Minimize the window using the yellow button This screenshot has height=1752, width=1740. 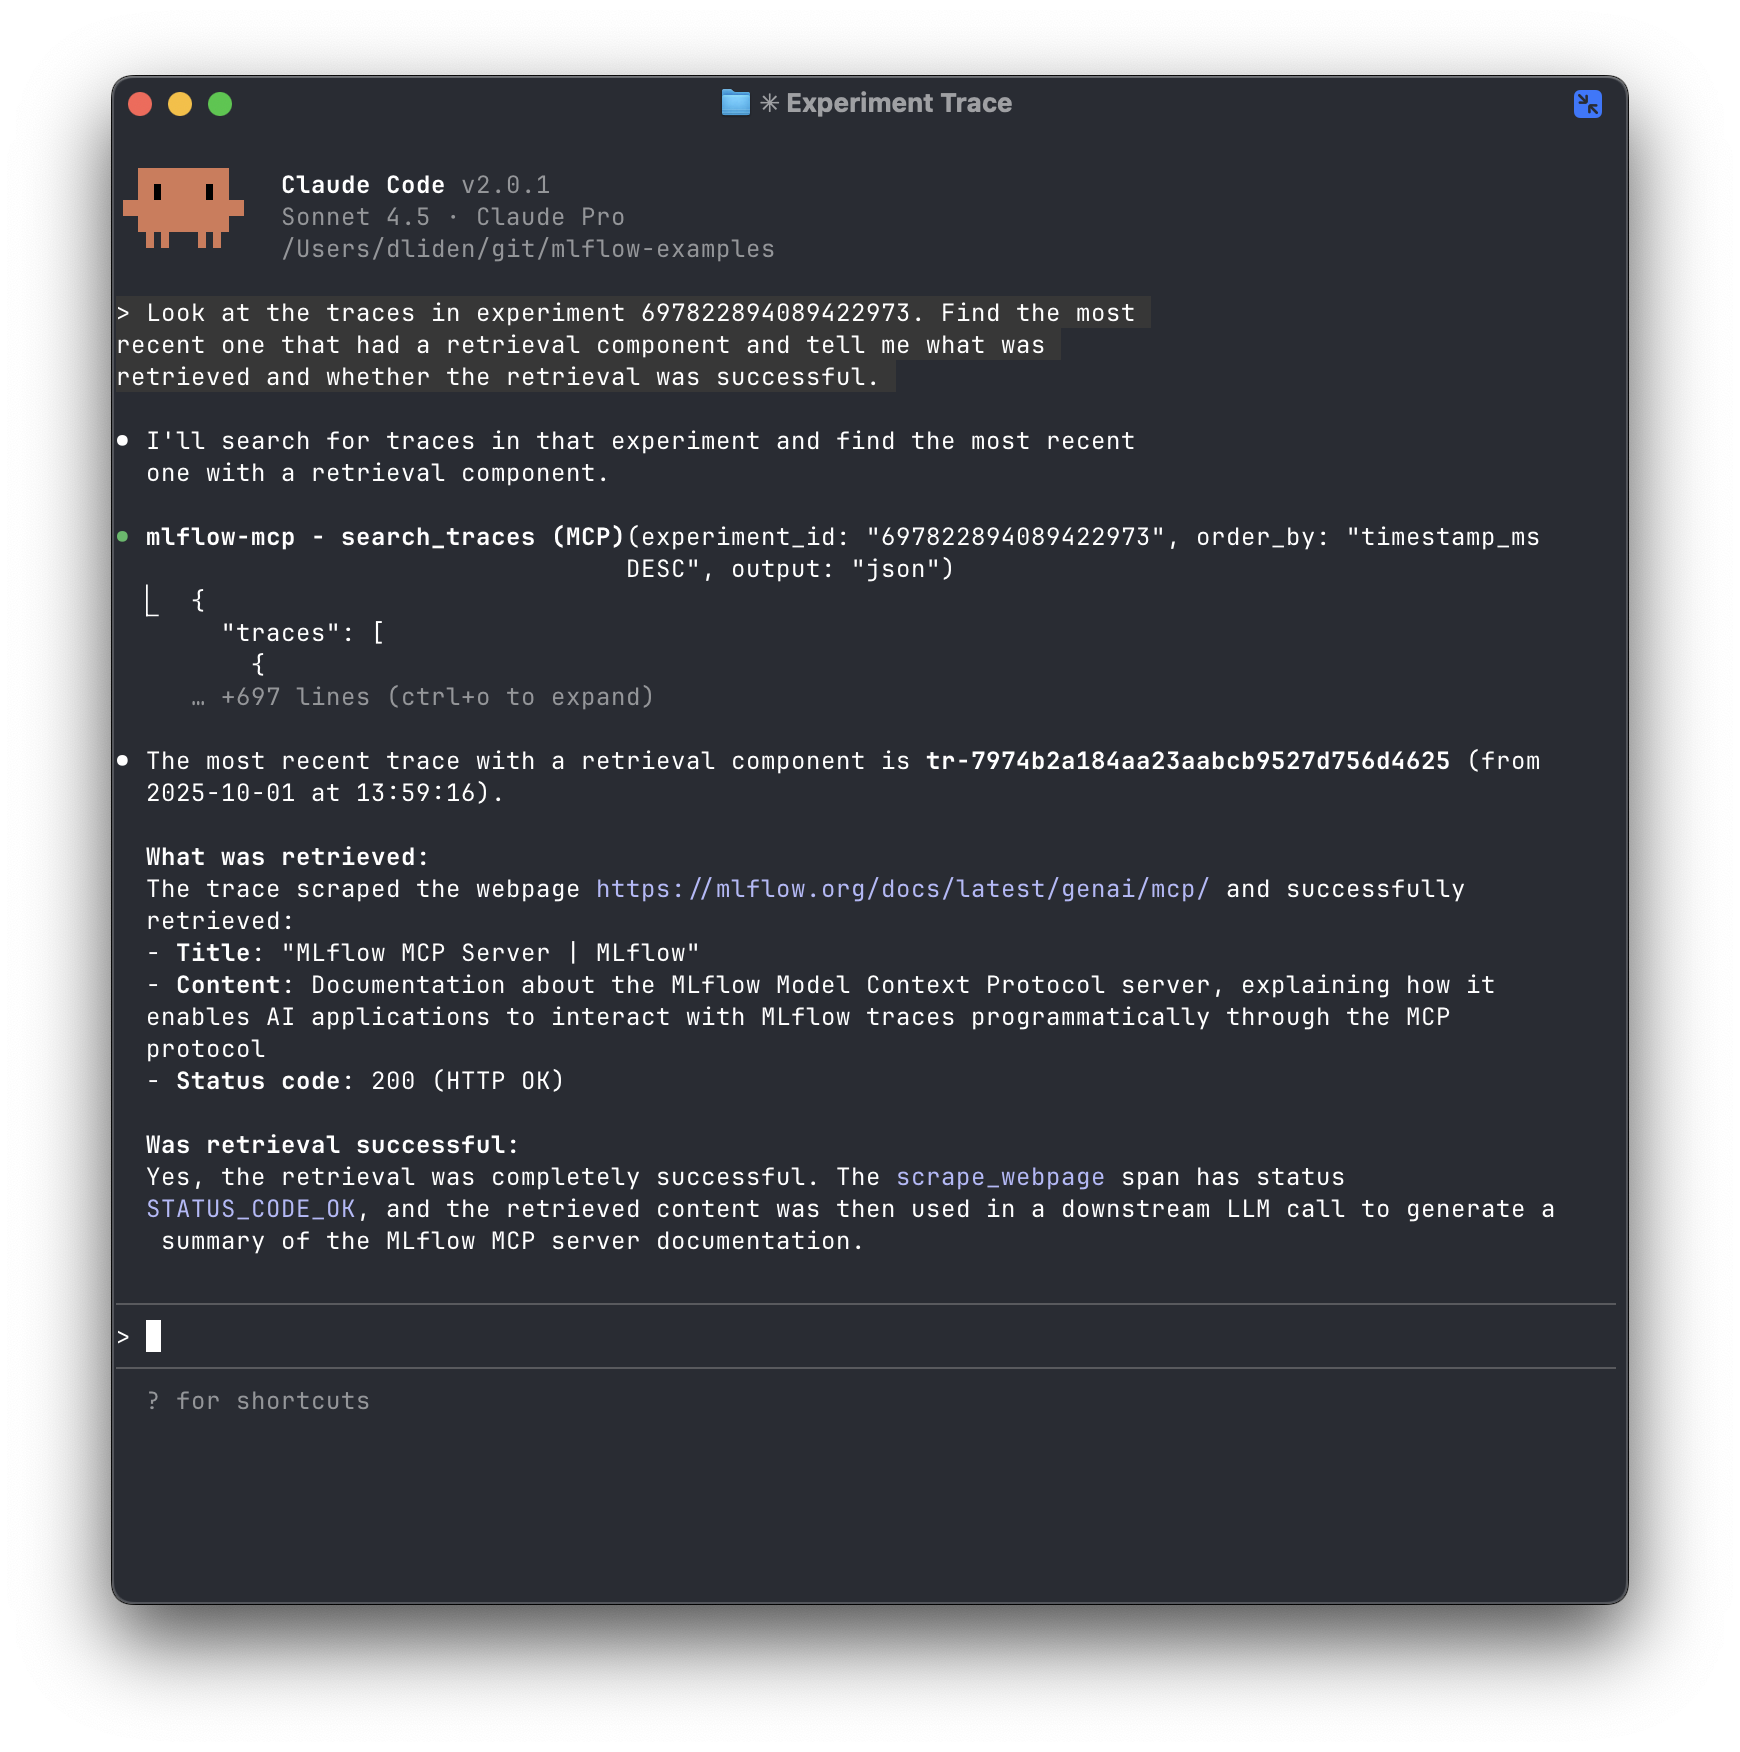180,104
